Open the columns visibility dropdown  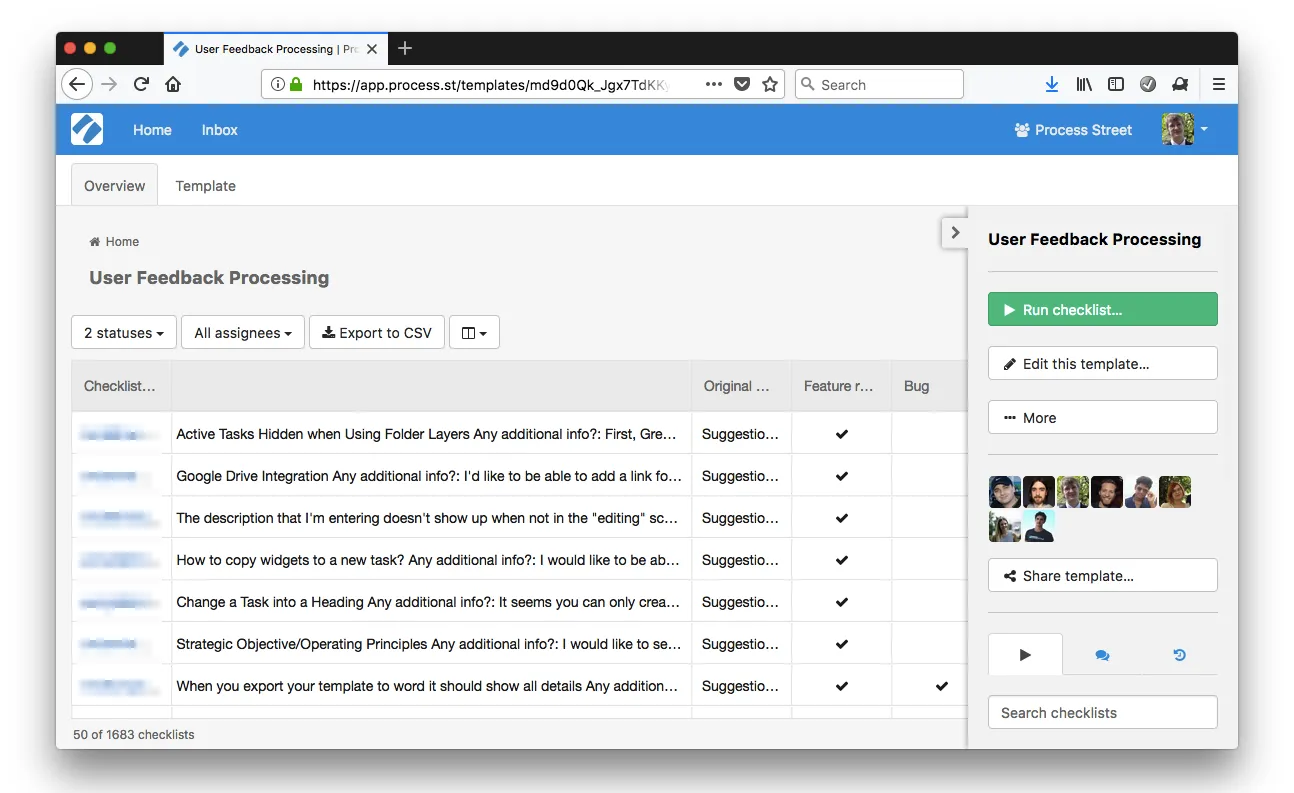coord(474,333)
